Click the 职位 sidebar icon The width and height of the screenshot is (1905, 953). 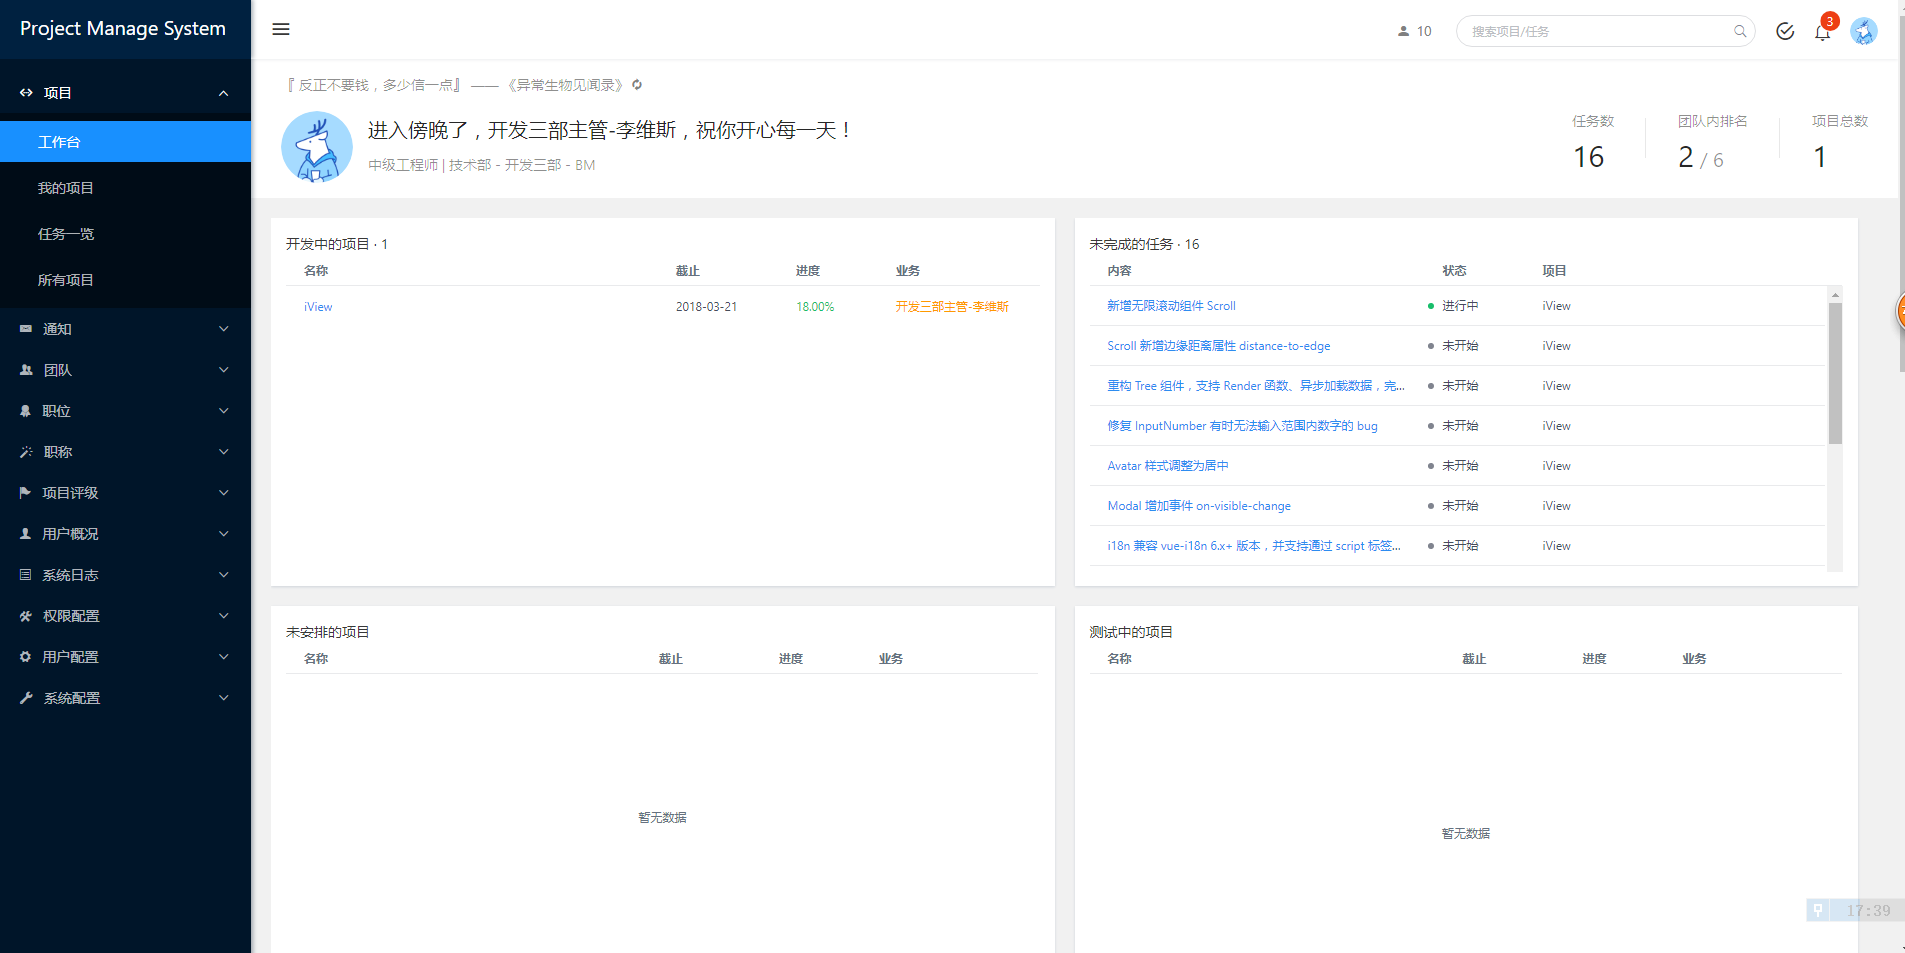(25, 411)
